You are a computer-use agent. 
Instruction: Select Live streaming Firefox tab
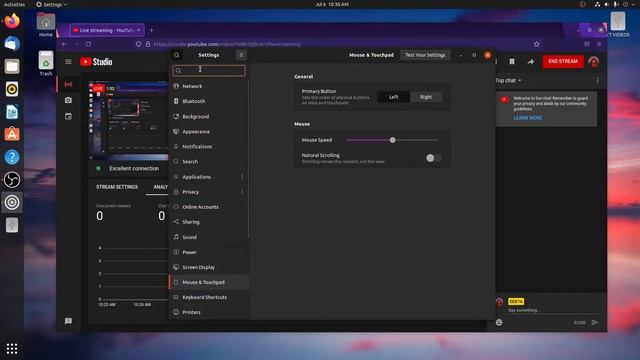pyautogui.click(x=107, y=30)
